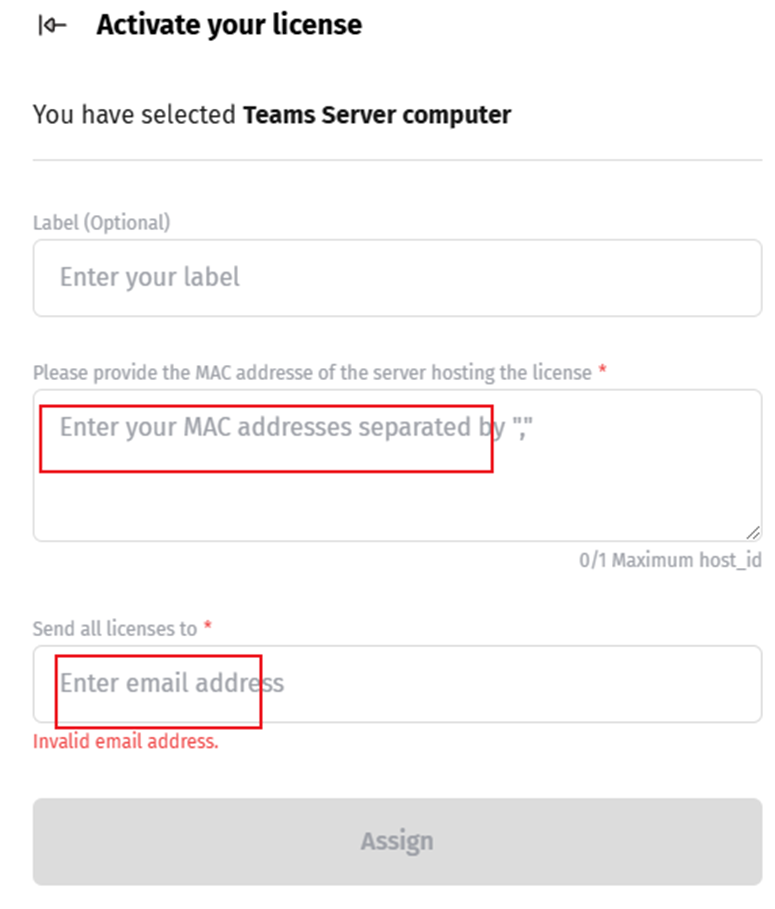775x909 pixels.
Task: Focus the 'Enter your label' field
Action: click(397, 277)
